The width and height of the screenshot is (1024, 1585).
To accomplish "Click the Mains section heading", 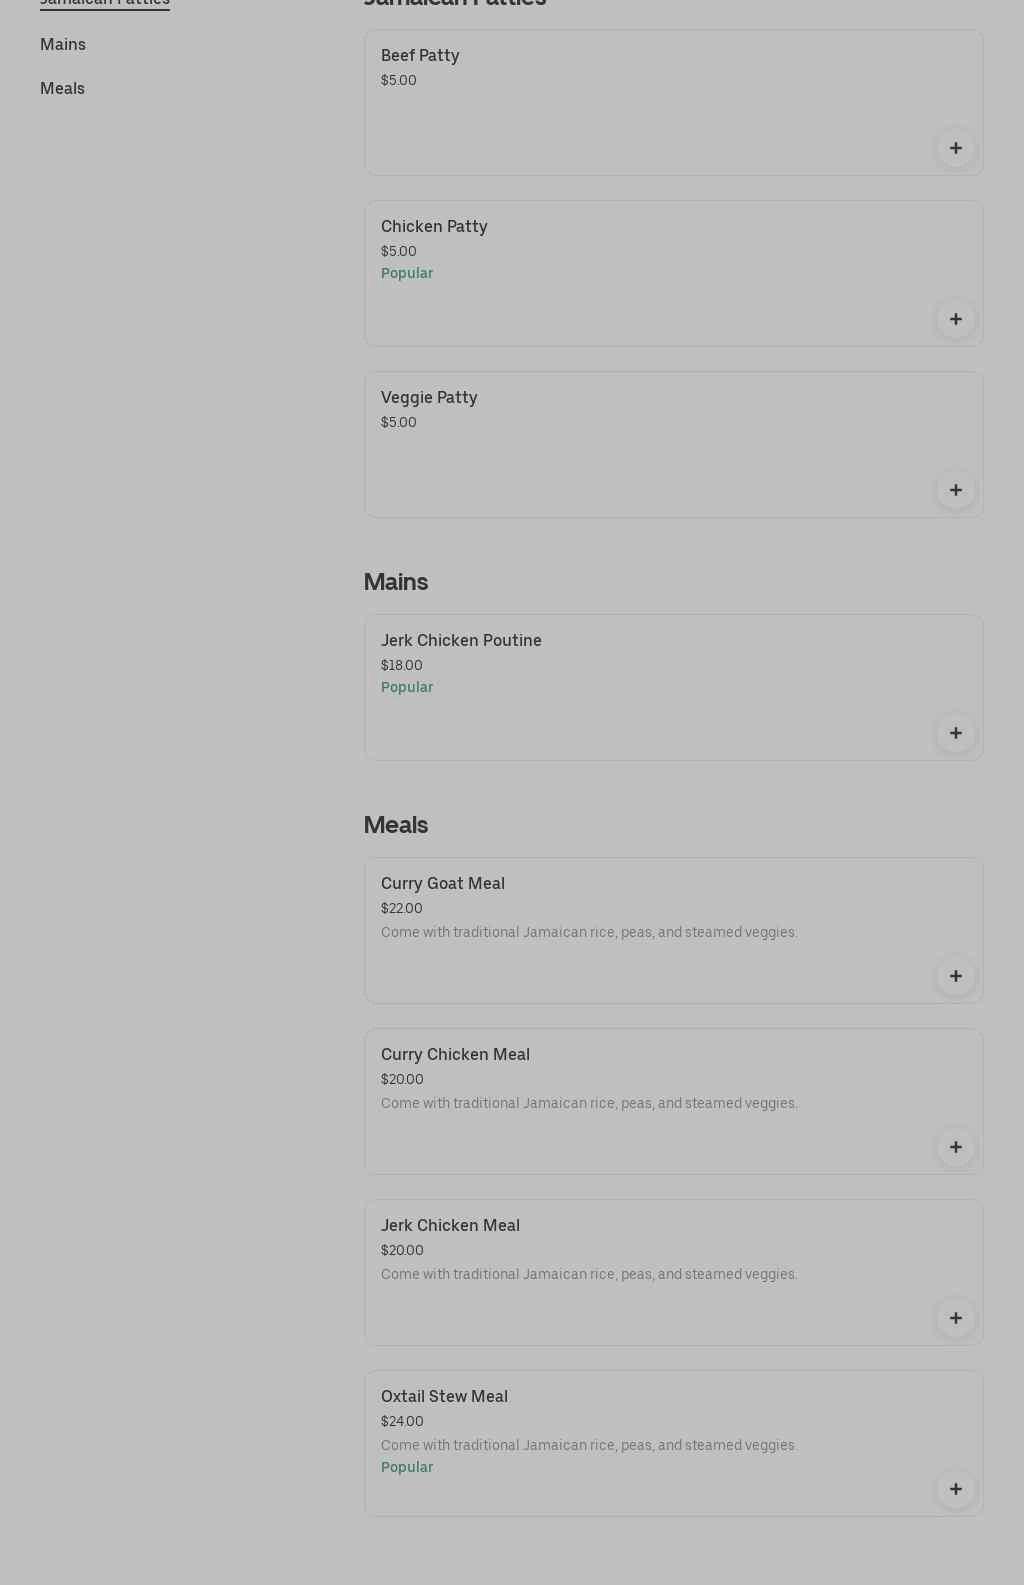I will pos(396,582).
